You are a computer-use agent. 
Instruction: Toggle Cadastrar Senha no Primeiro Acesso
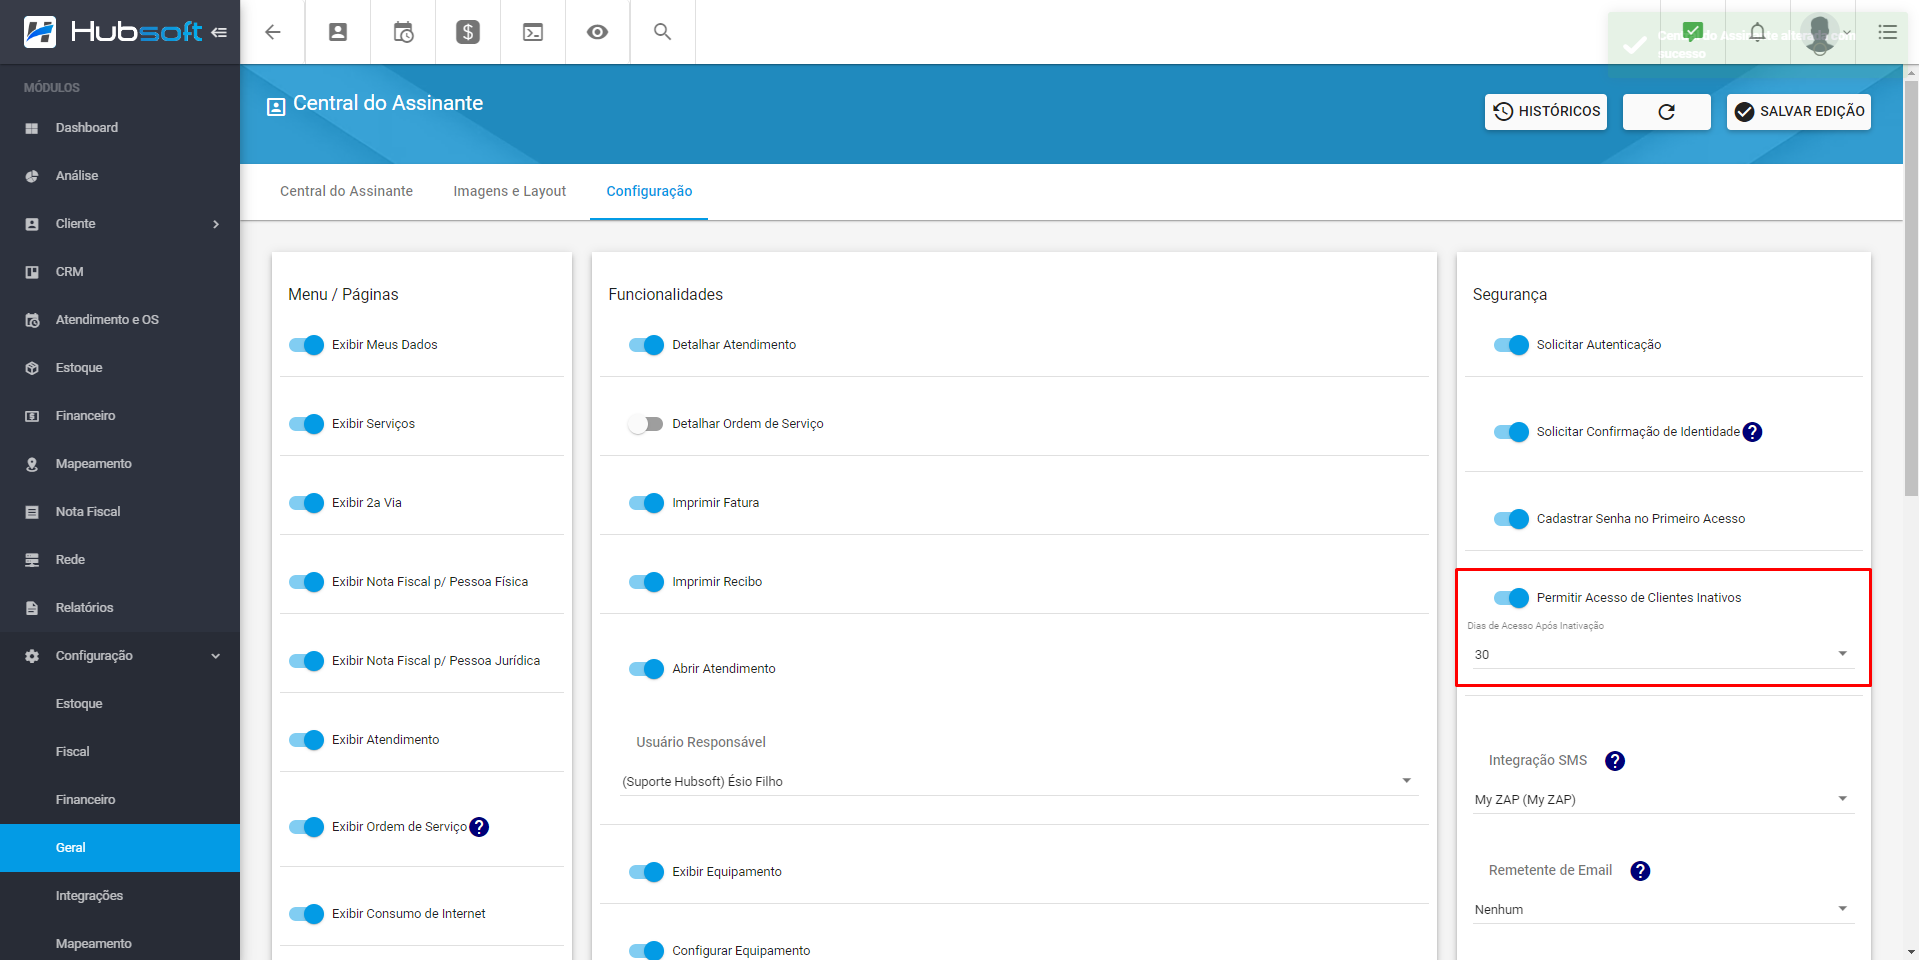(x=1511, y=519)
